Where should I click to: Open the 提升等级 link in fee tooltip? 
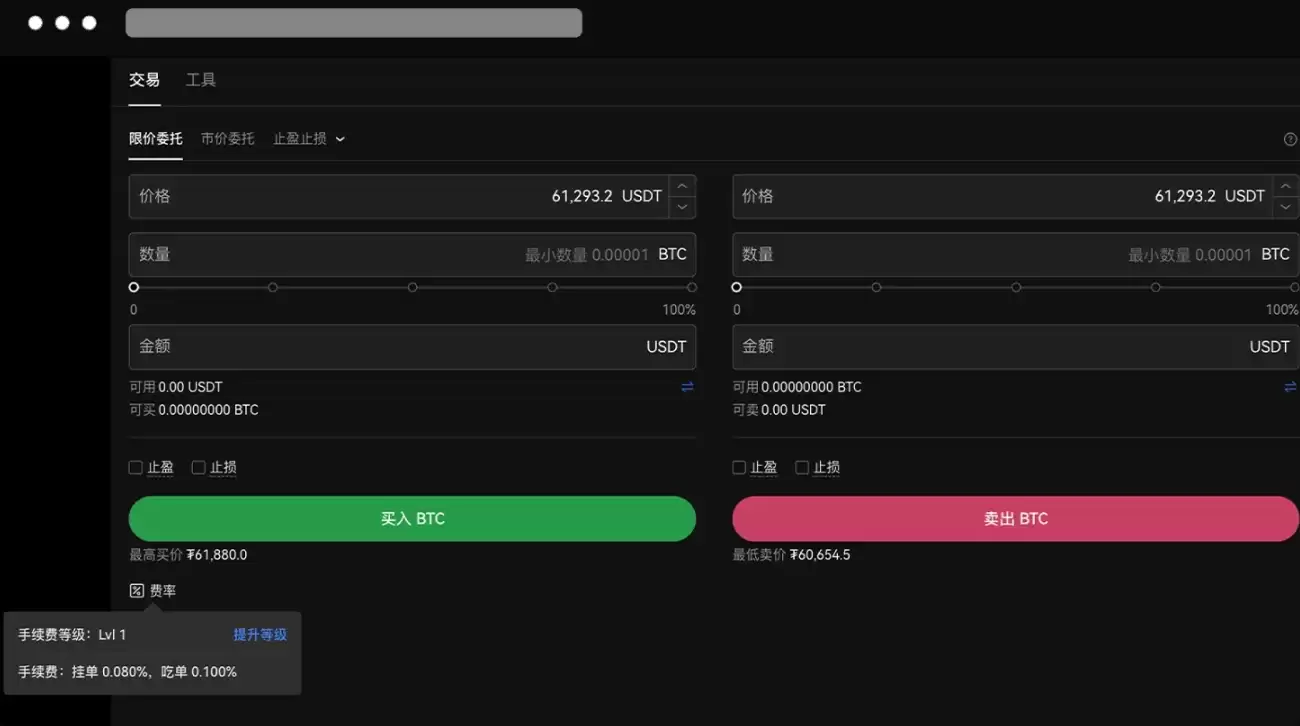click(260, 633)
